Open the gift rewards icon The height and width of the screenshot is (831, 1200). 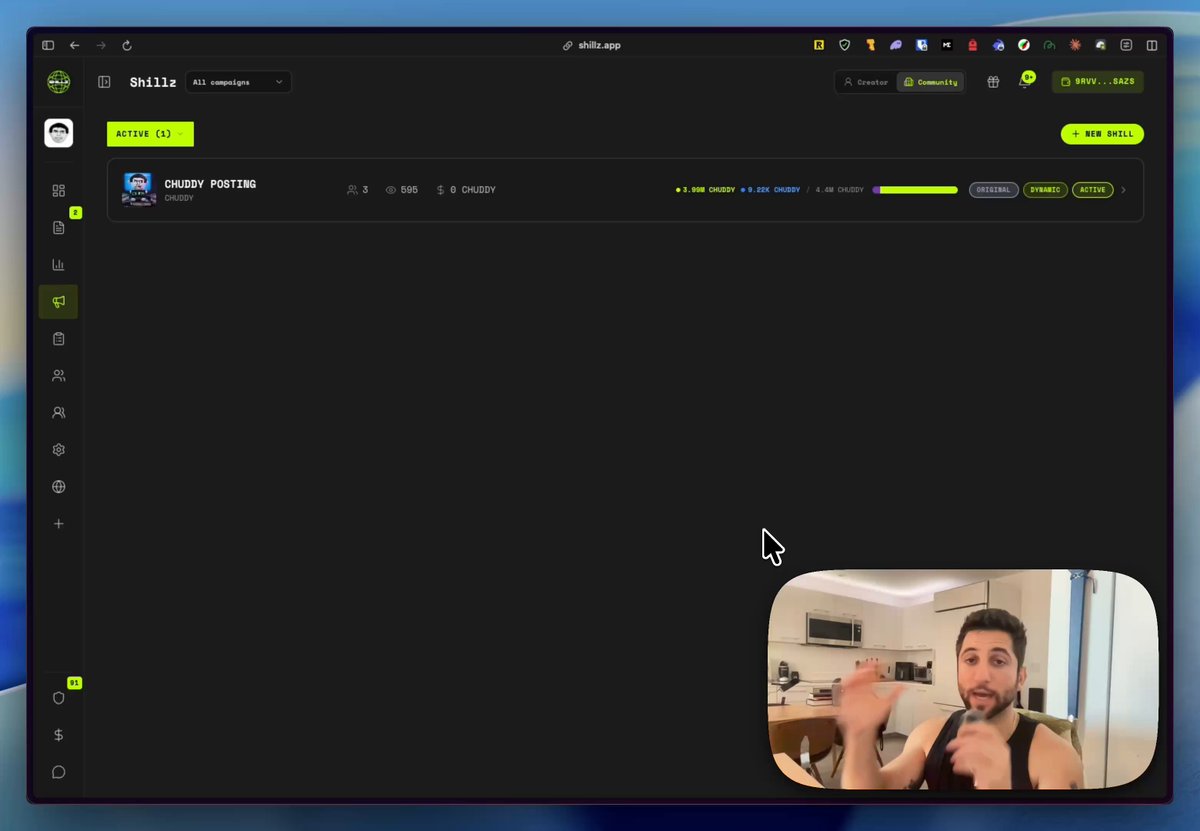coord(993,82)
